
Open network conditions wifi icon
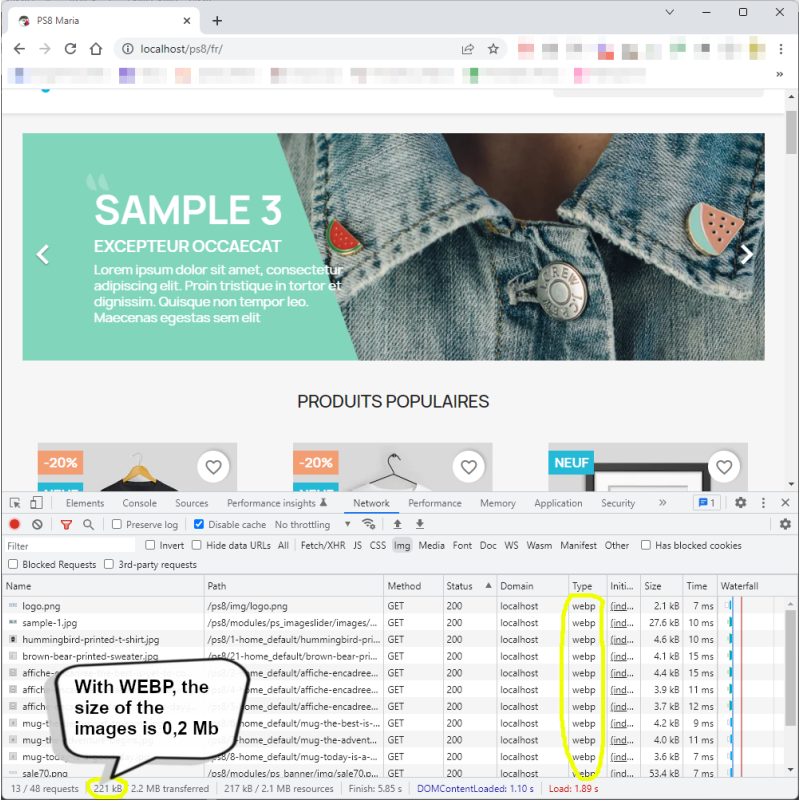(368, 524)
